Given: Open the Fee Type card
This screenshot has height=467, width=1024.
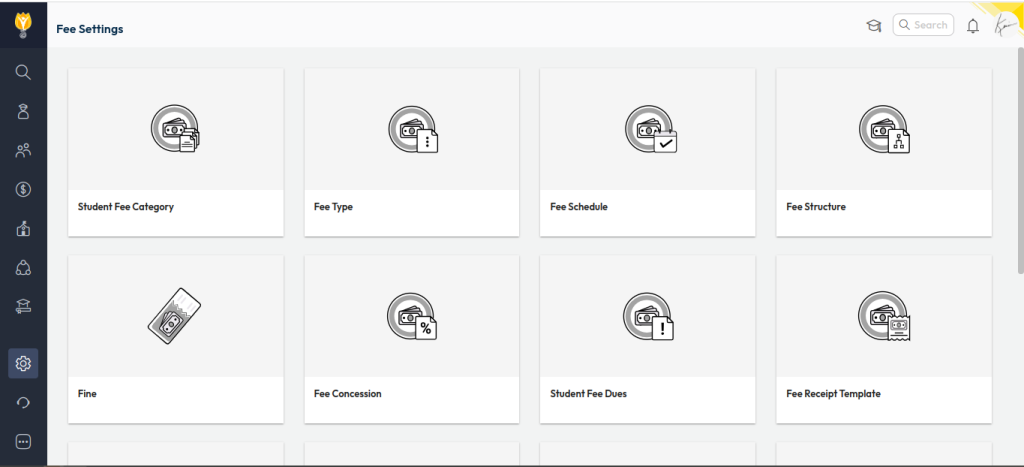Looking at the screenshot, I should (x=411, y=152).
